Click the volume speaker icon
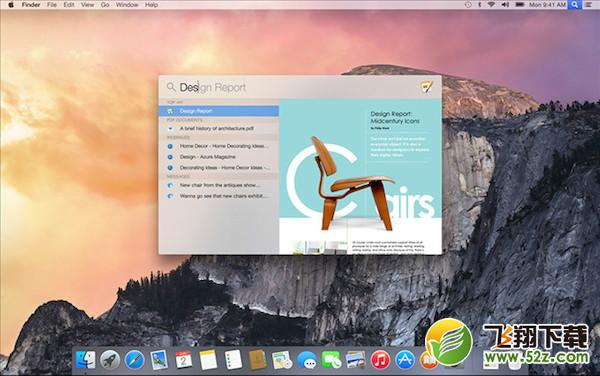The image size is (600, 376). click(505, 5)
